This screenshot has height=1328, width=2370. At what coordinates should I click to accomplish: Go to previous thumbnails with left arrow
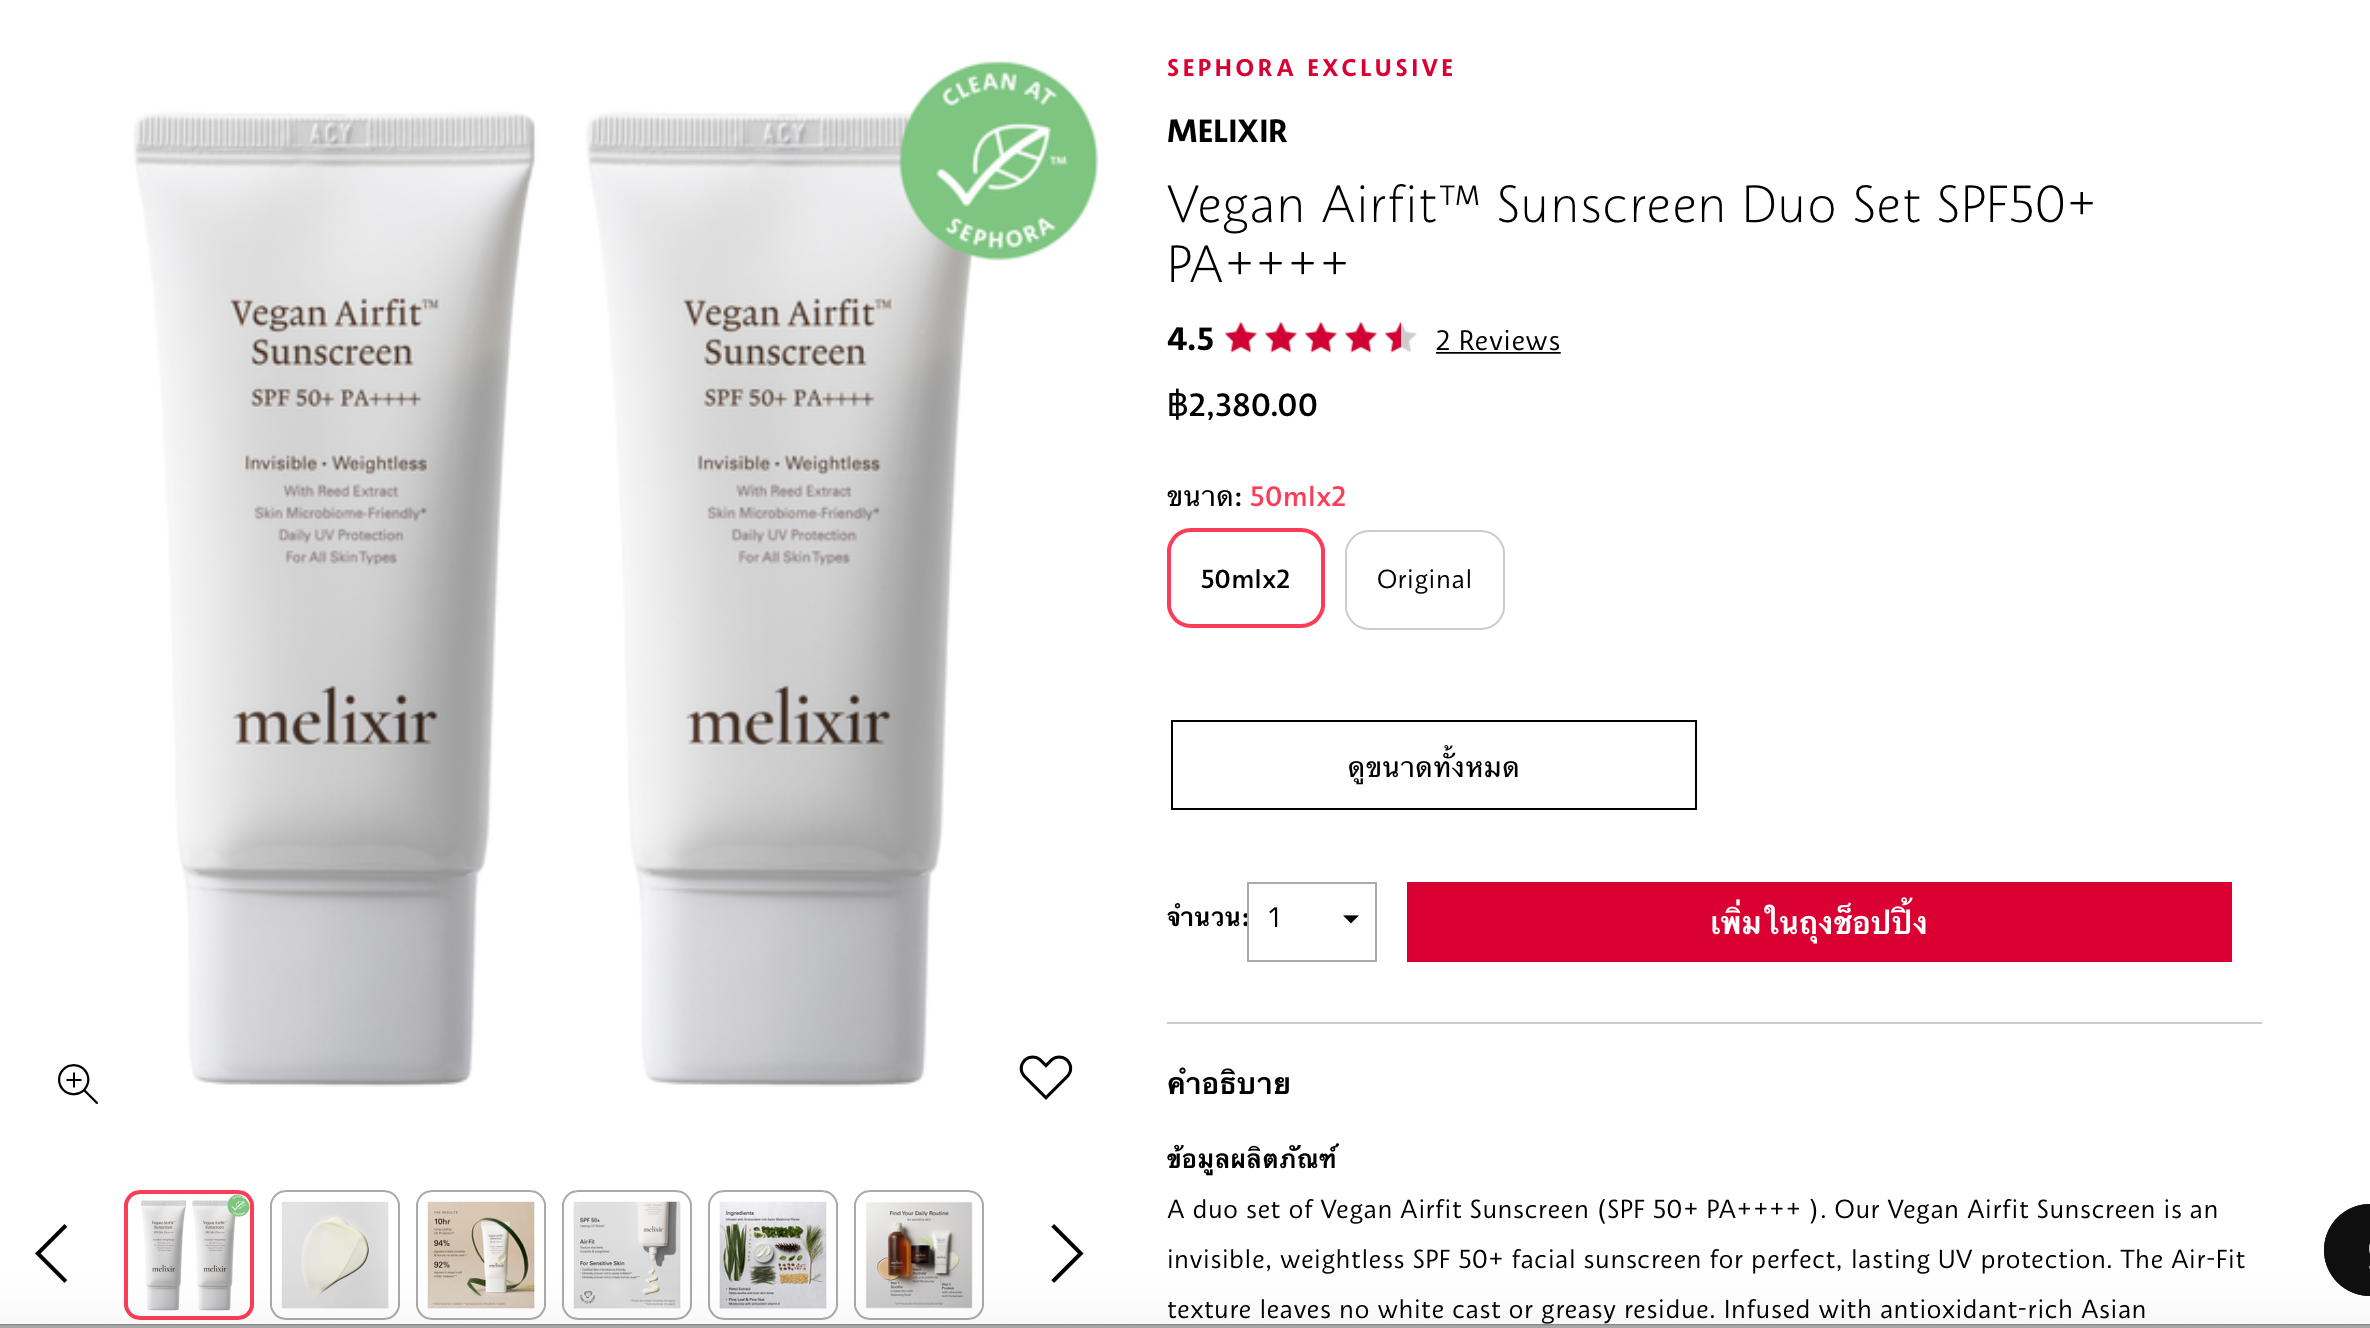click(x=52, y=1253)
